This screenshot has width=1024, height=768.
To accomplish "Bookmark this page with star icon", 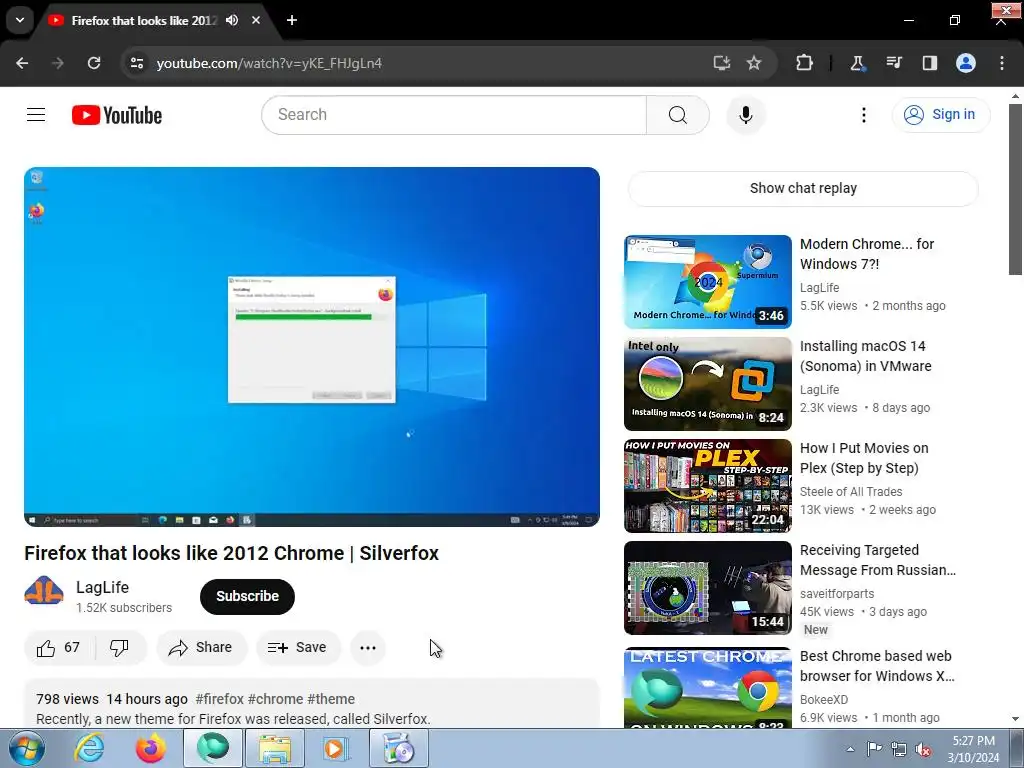I will point(754,63).
